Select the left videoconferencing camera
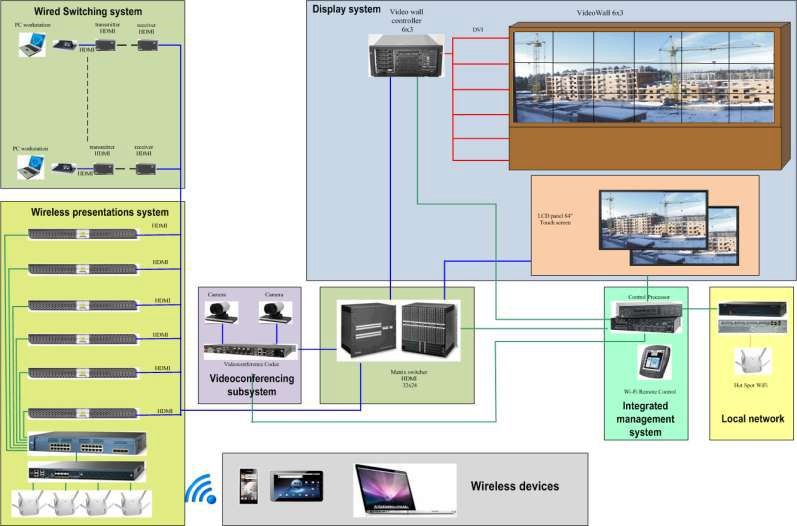This screenshot has width=797, height=526. pos(222,313)
